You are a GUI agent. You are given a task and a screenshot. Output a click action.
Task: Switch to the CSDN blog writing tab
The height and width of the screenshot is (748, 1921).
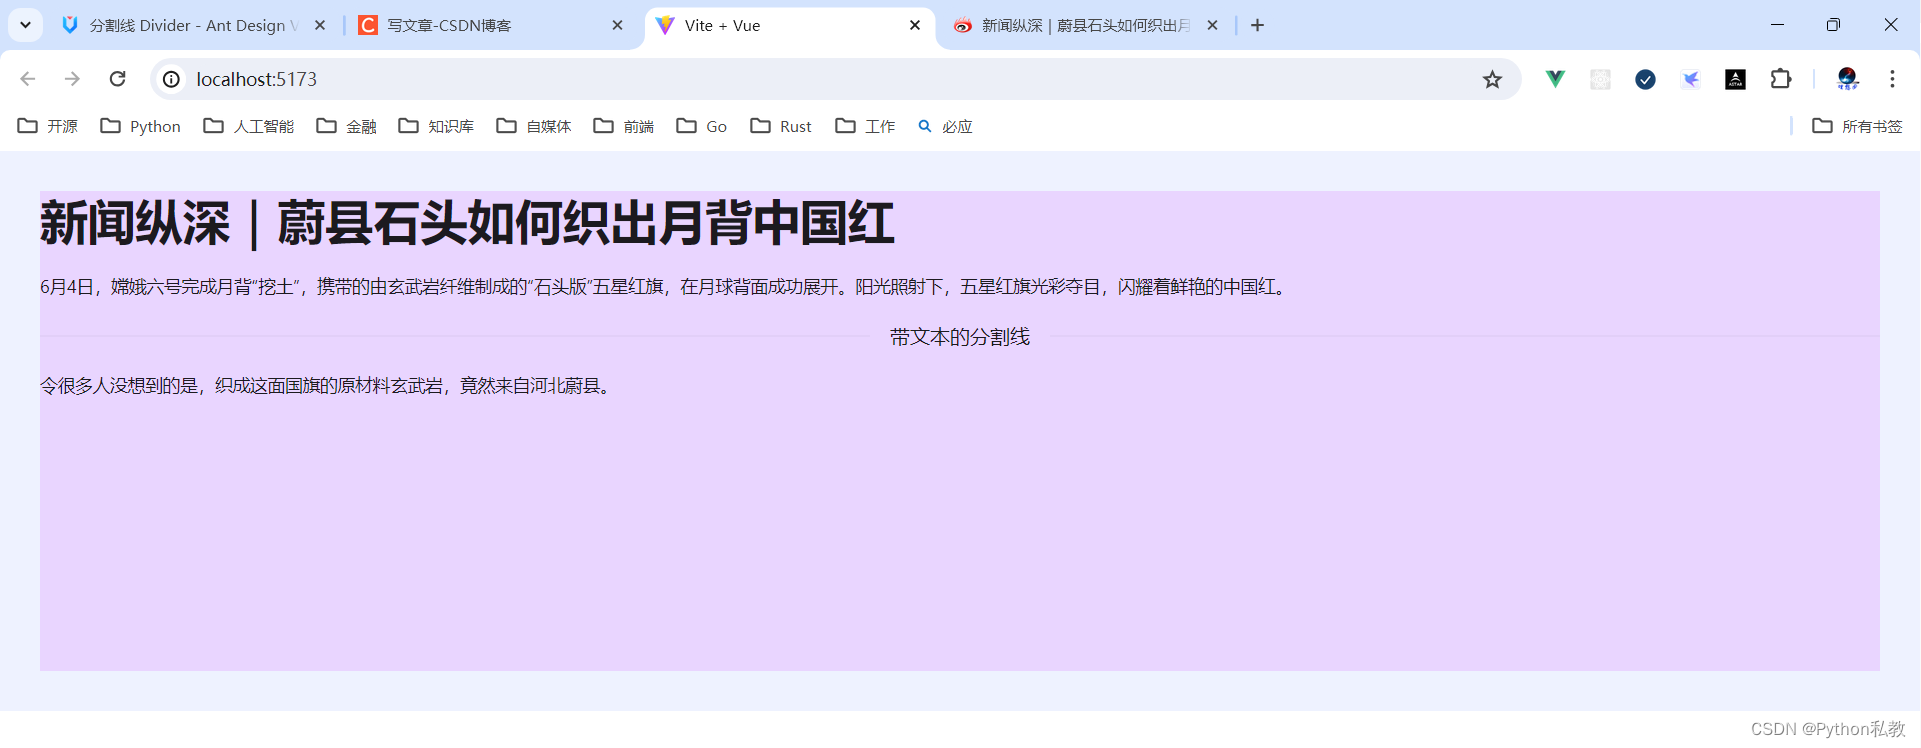click(x=490, y=25)
